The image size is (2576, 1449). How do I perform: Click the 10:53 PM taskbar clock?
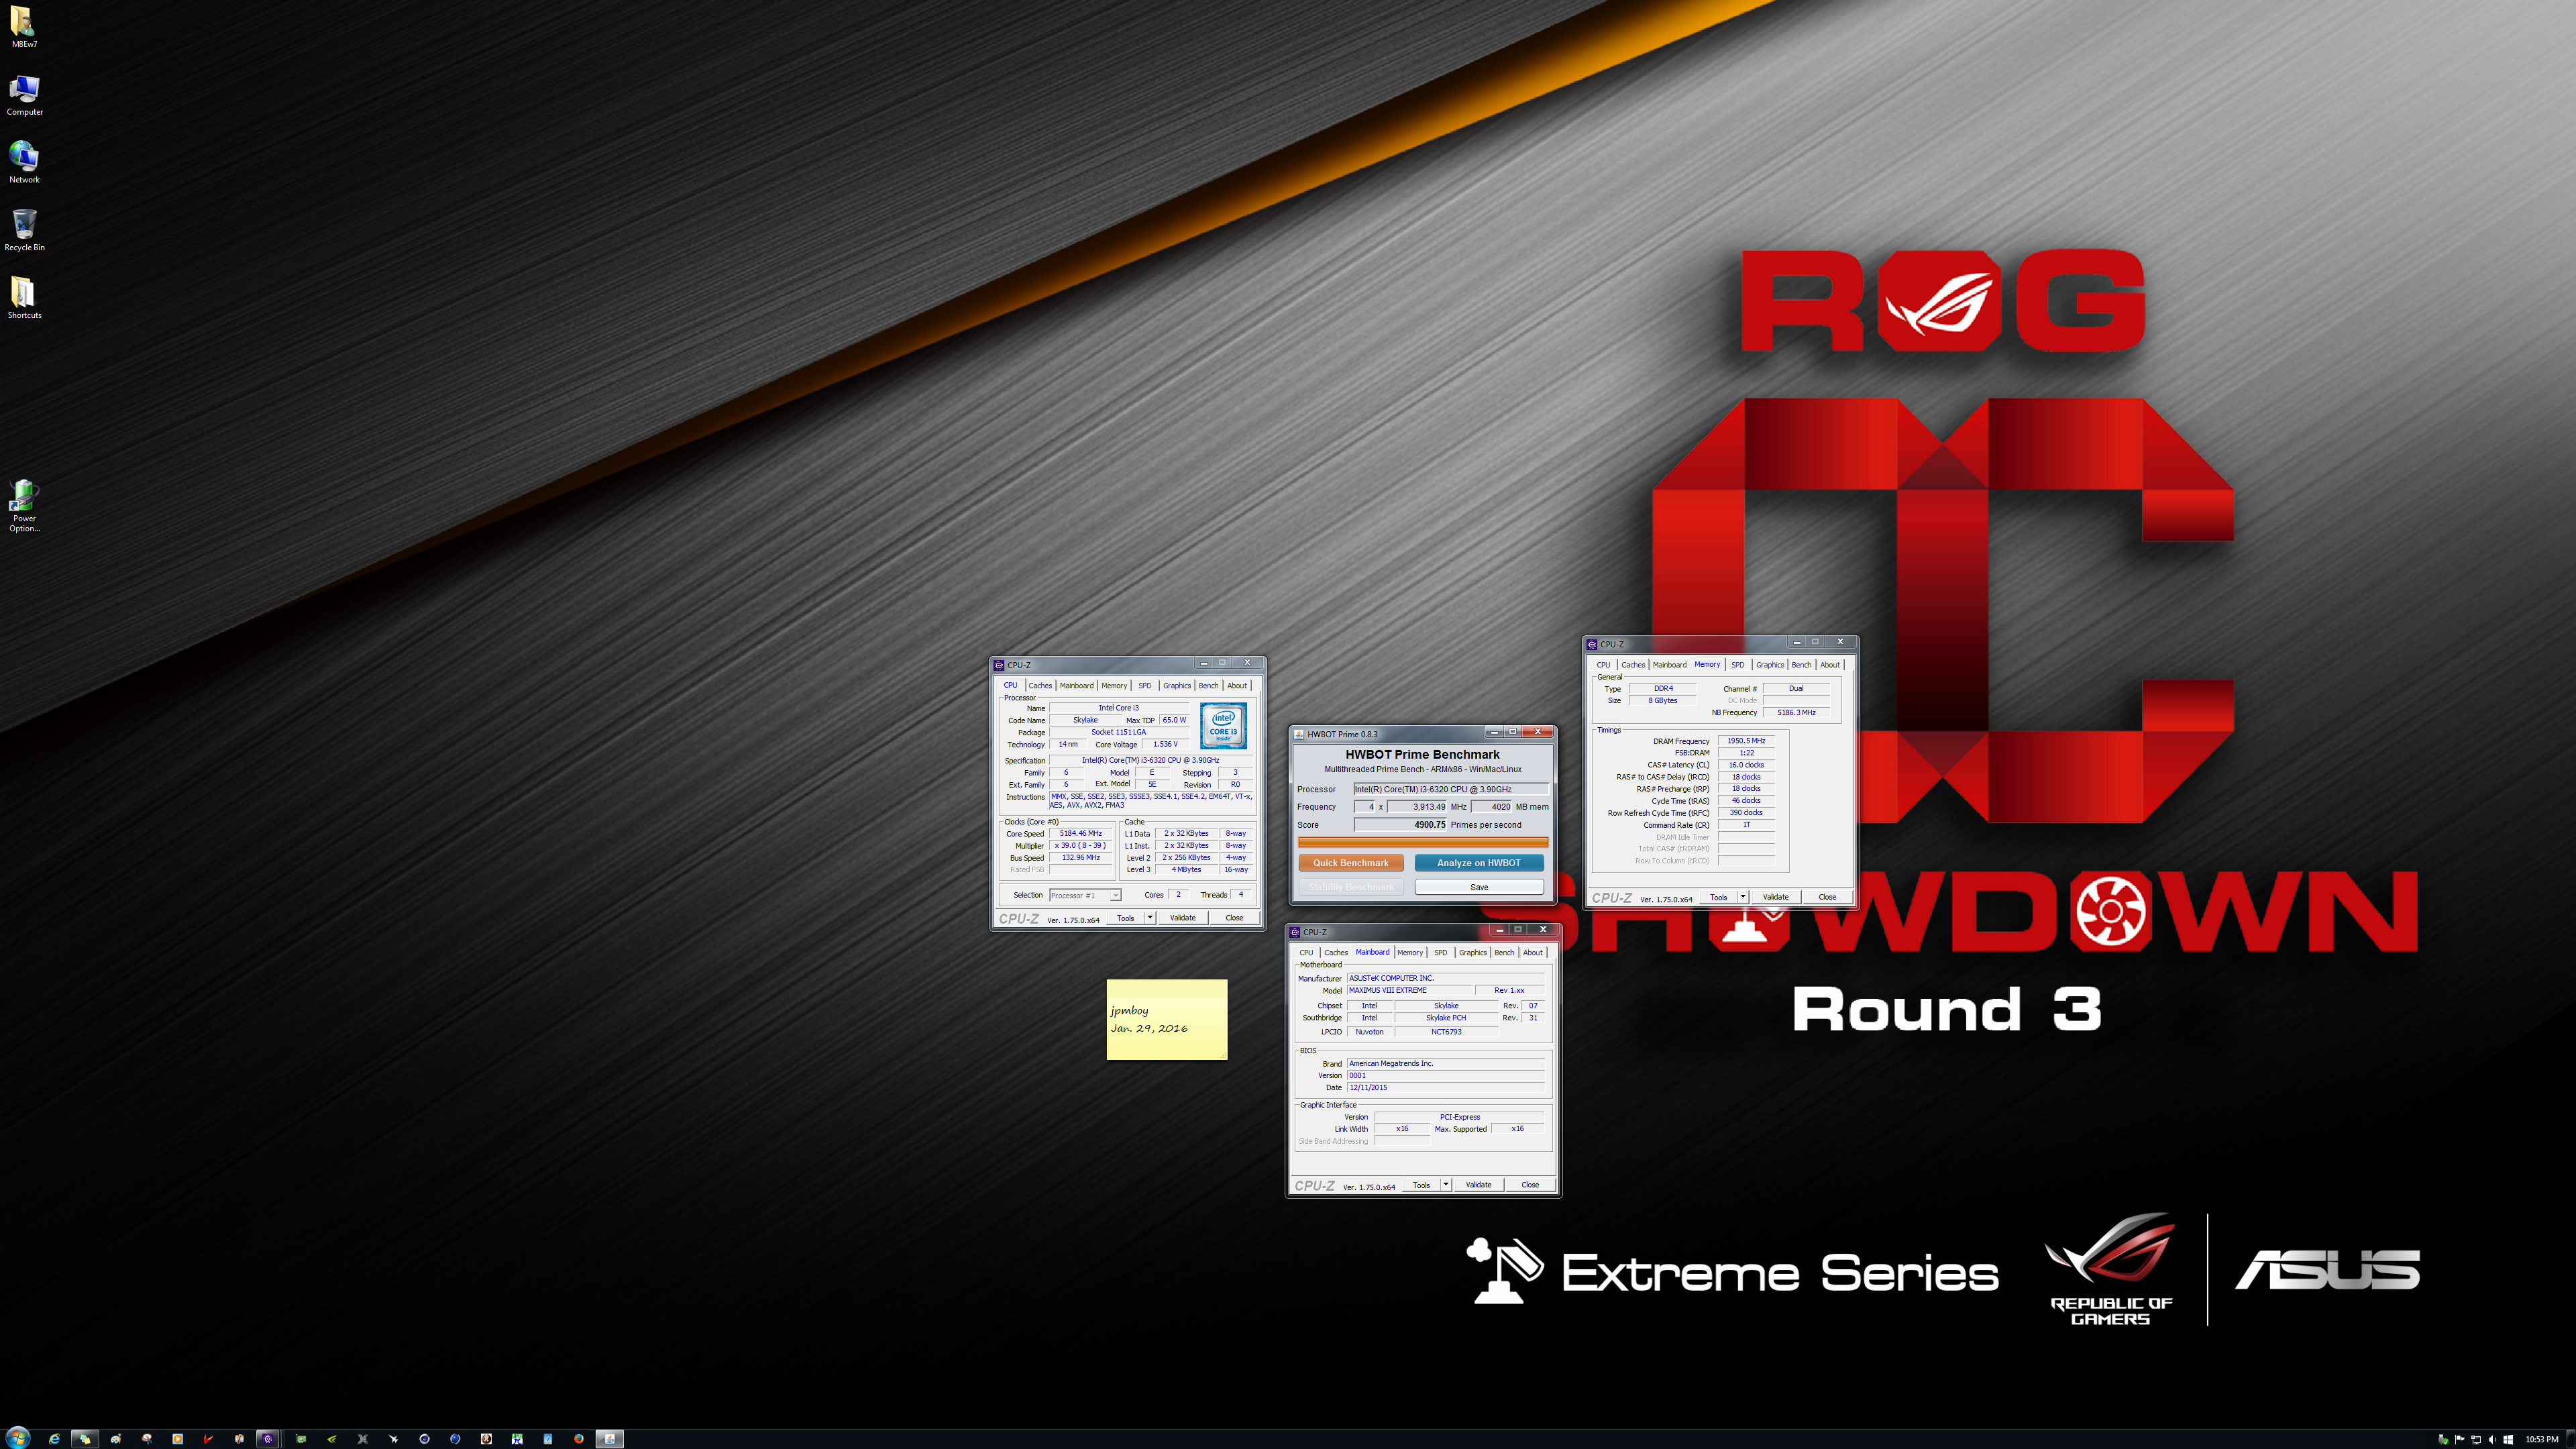(2542, 1439)
